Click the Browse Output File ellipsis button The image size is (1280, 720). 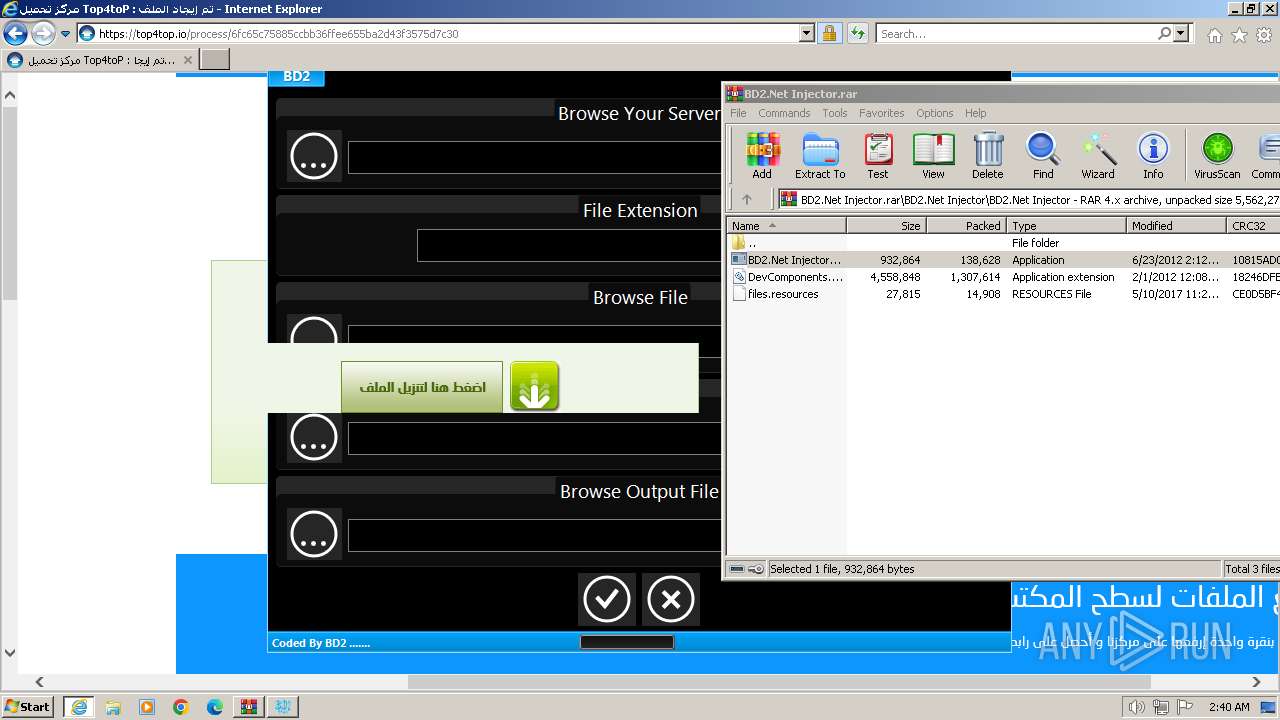[x=314, y=534]
